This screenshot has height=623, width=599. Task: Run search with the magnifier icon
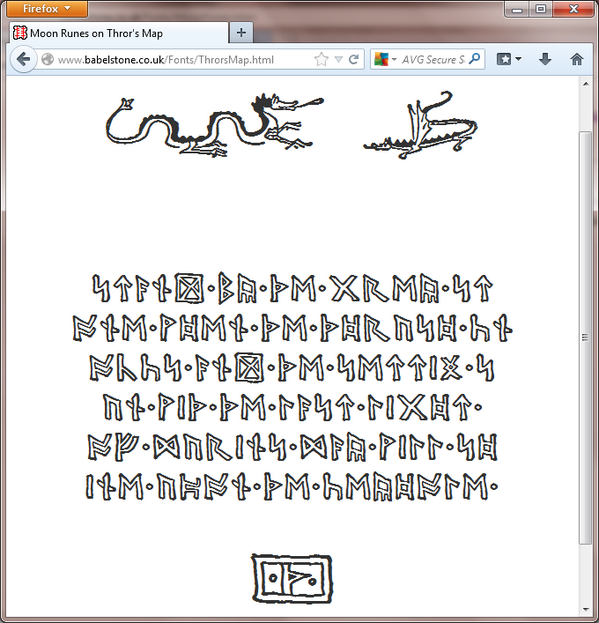pyautogui.click(x=474, y=59)
